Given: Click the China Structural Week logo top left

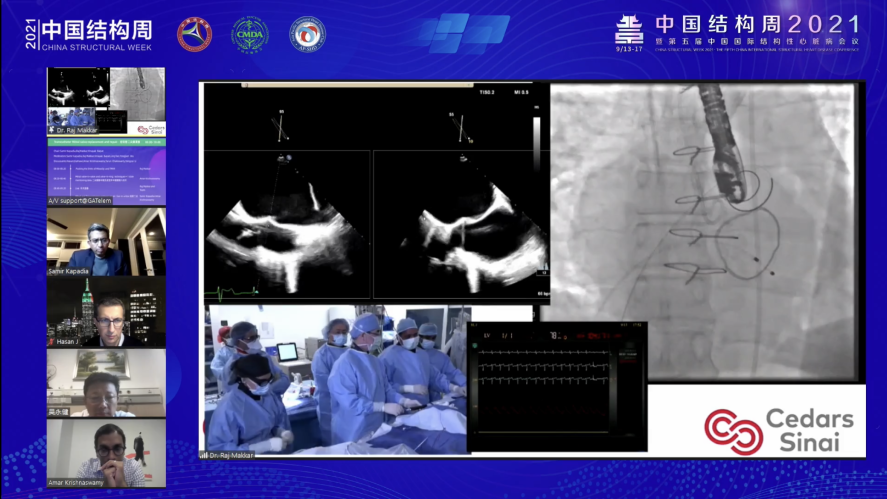Looking at the screenshot, I should point(89,35).
